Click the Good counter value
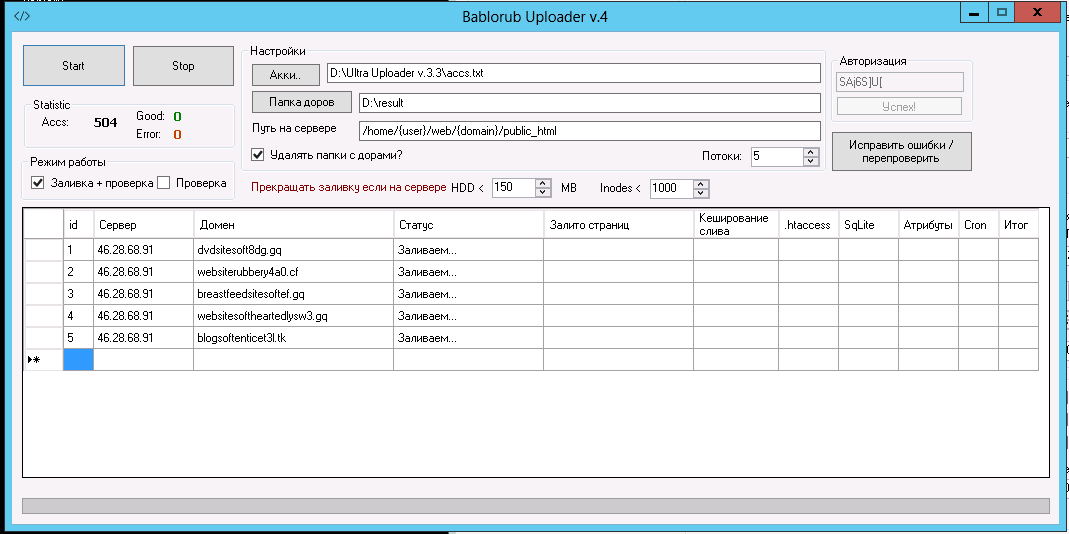1069x534 pixels. pyautogui.click(x=177, y=117)
